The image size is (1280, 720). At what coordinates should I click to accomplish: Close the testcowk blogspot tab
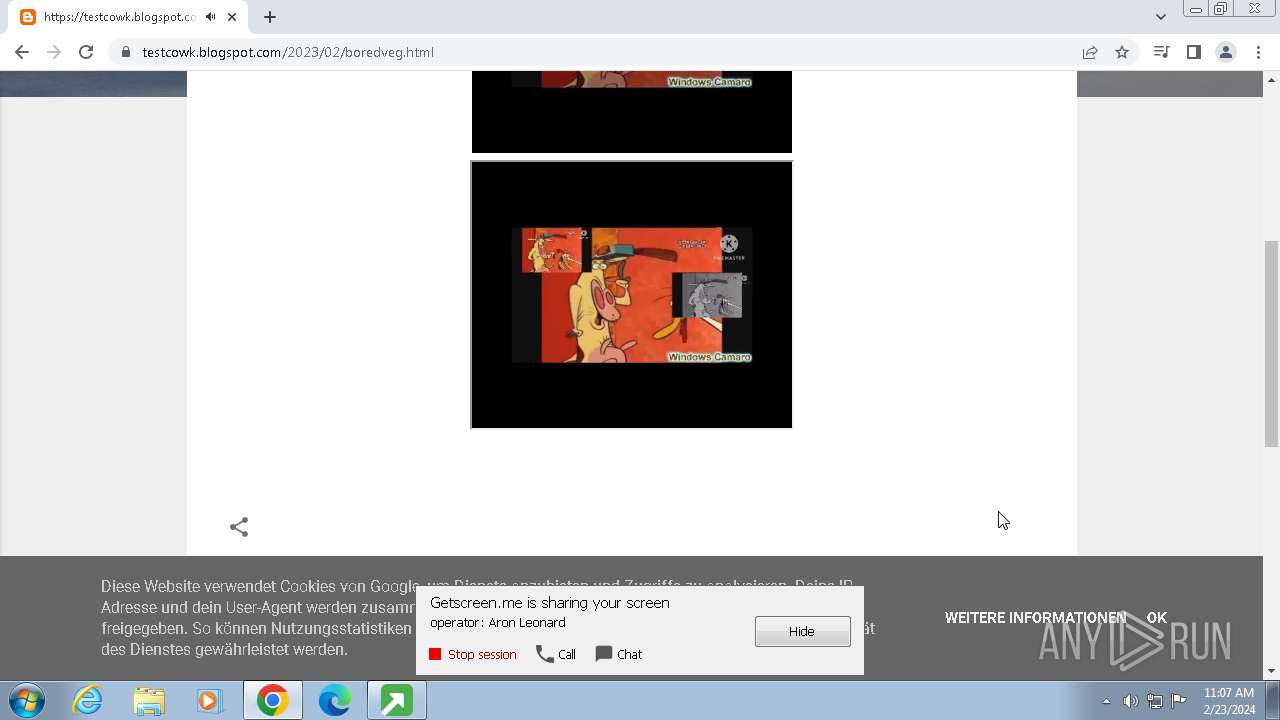pos(231,17)
